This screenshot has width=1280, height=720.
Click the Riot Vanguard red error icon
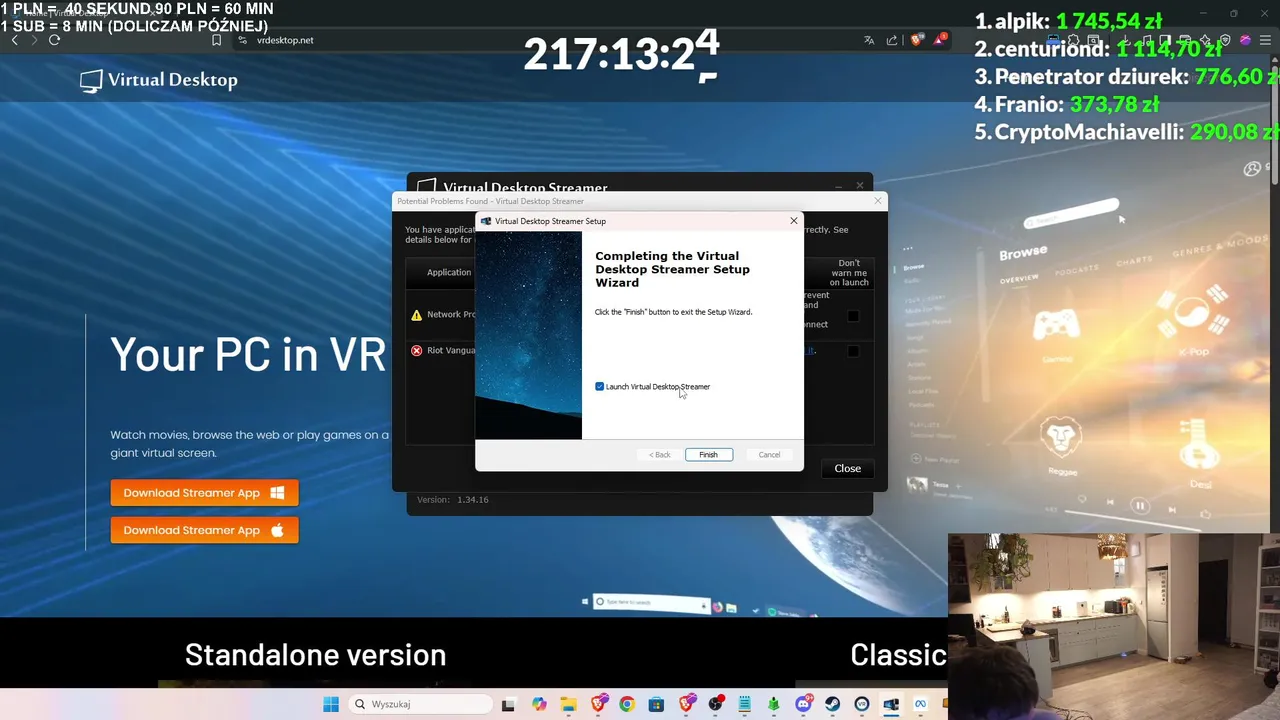pos(417,351)
